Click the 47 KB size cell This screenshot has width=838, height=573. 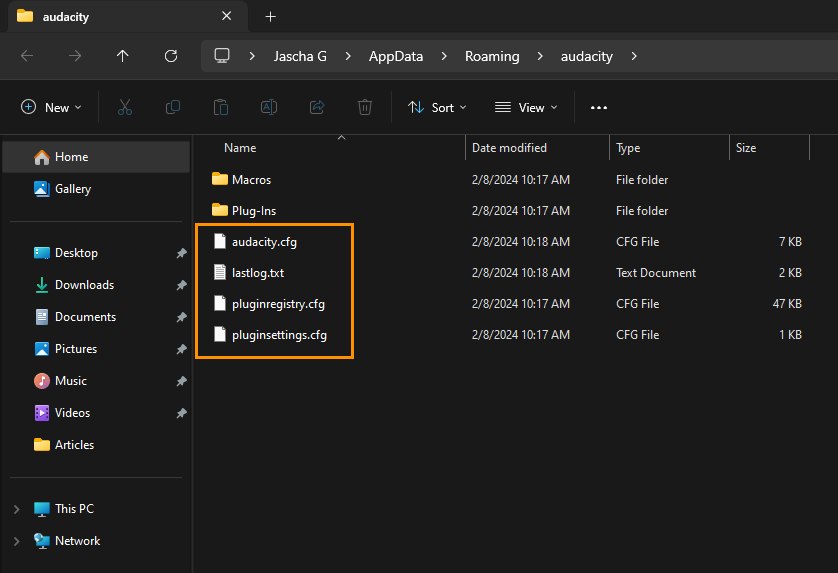[x=787, y=304]
